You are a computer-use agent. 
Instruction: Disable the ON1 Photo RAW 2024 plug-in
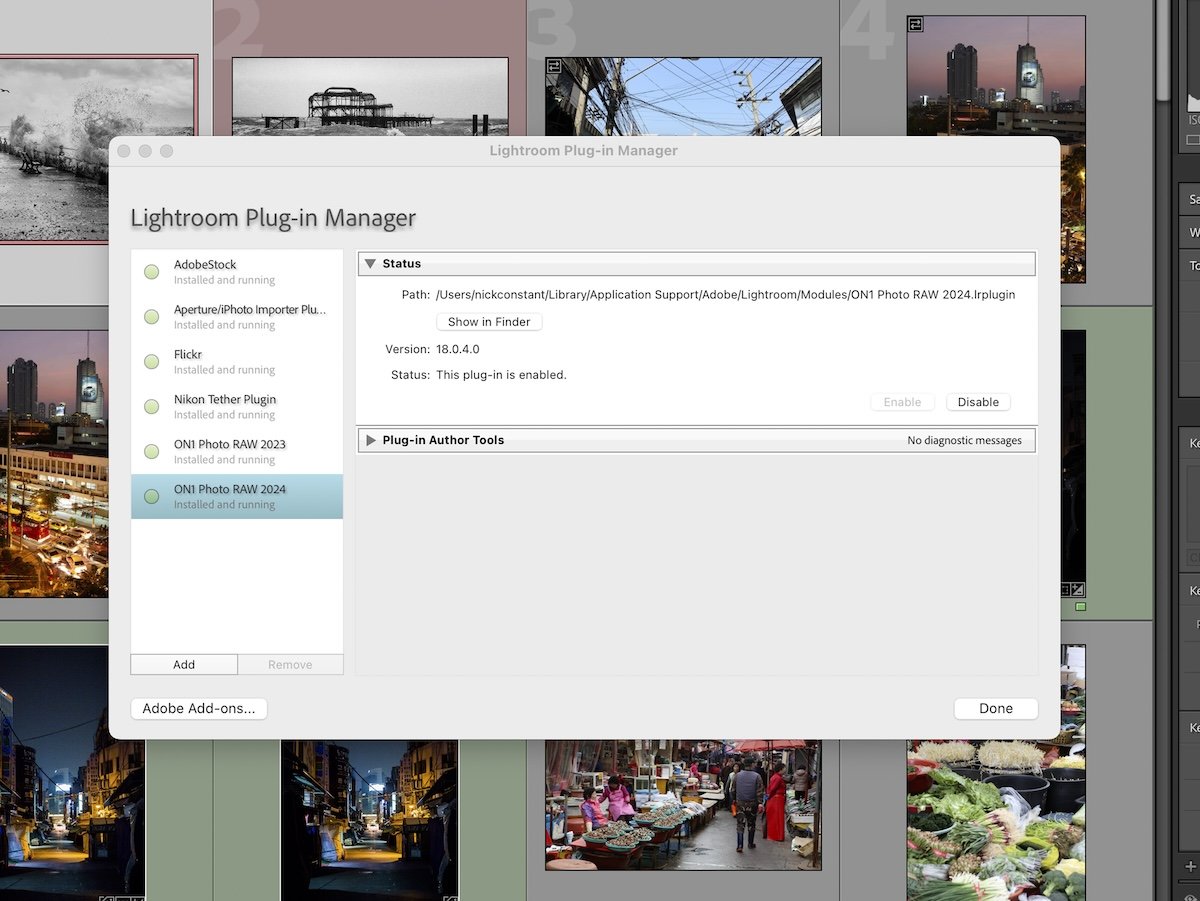pyautogui.click(x=977, y=402)
